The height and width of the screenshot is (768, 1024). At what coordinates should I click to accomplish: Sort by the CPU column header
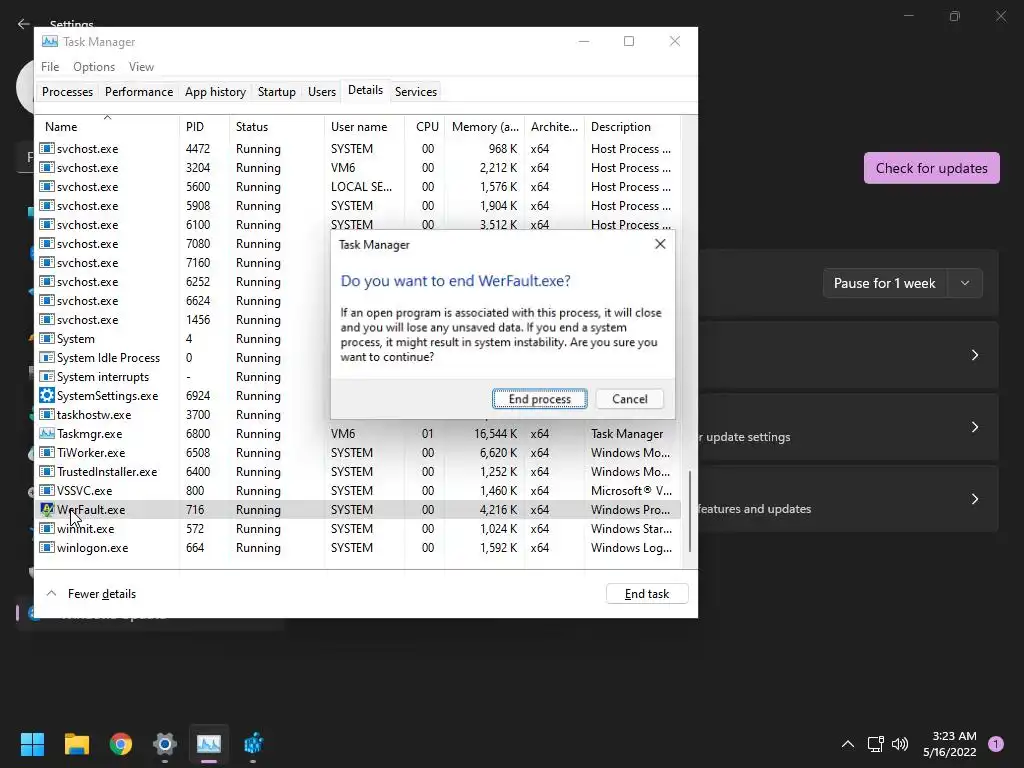coord(425,127)
